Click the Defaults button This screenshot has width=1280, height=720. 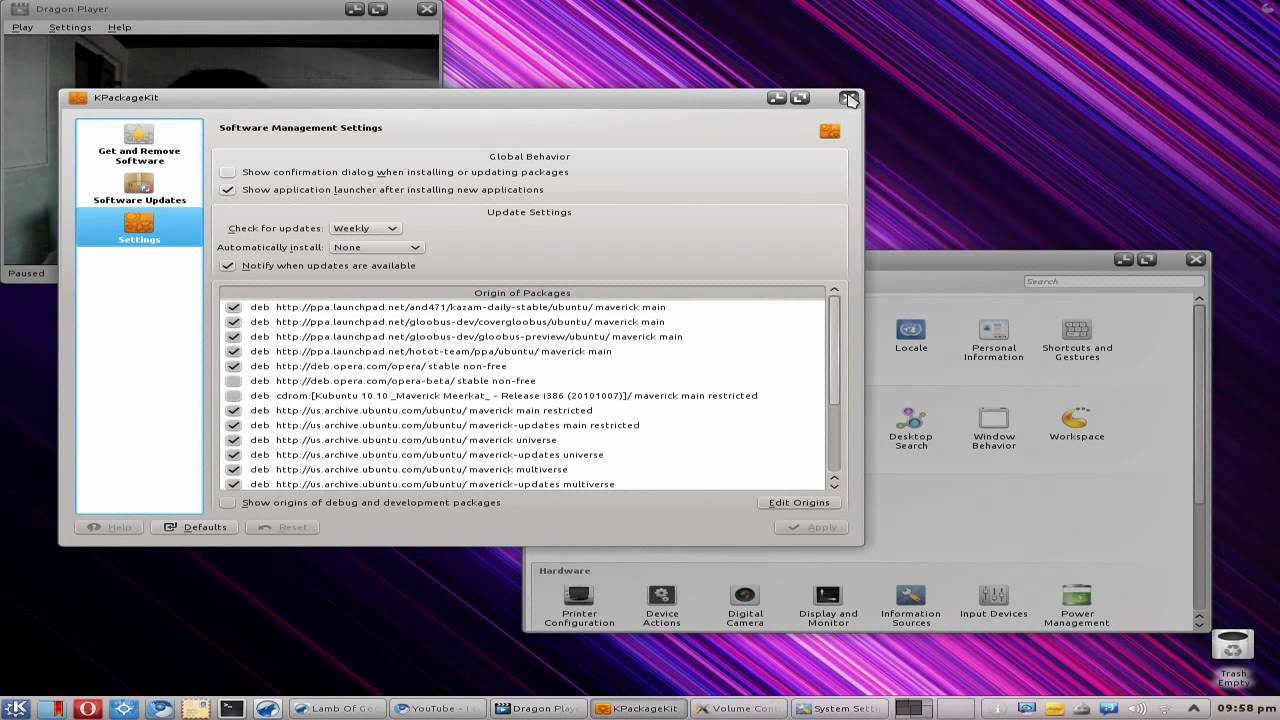[195, 527]
